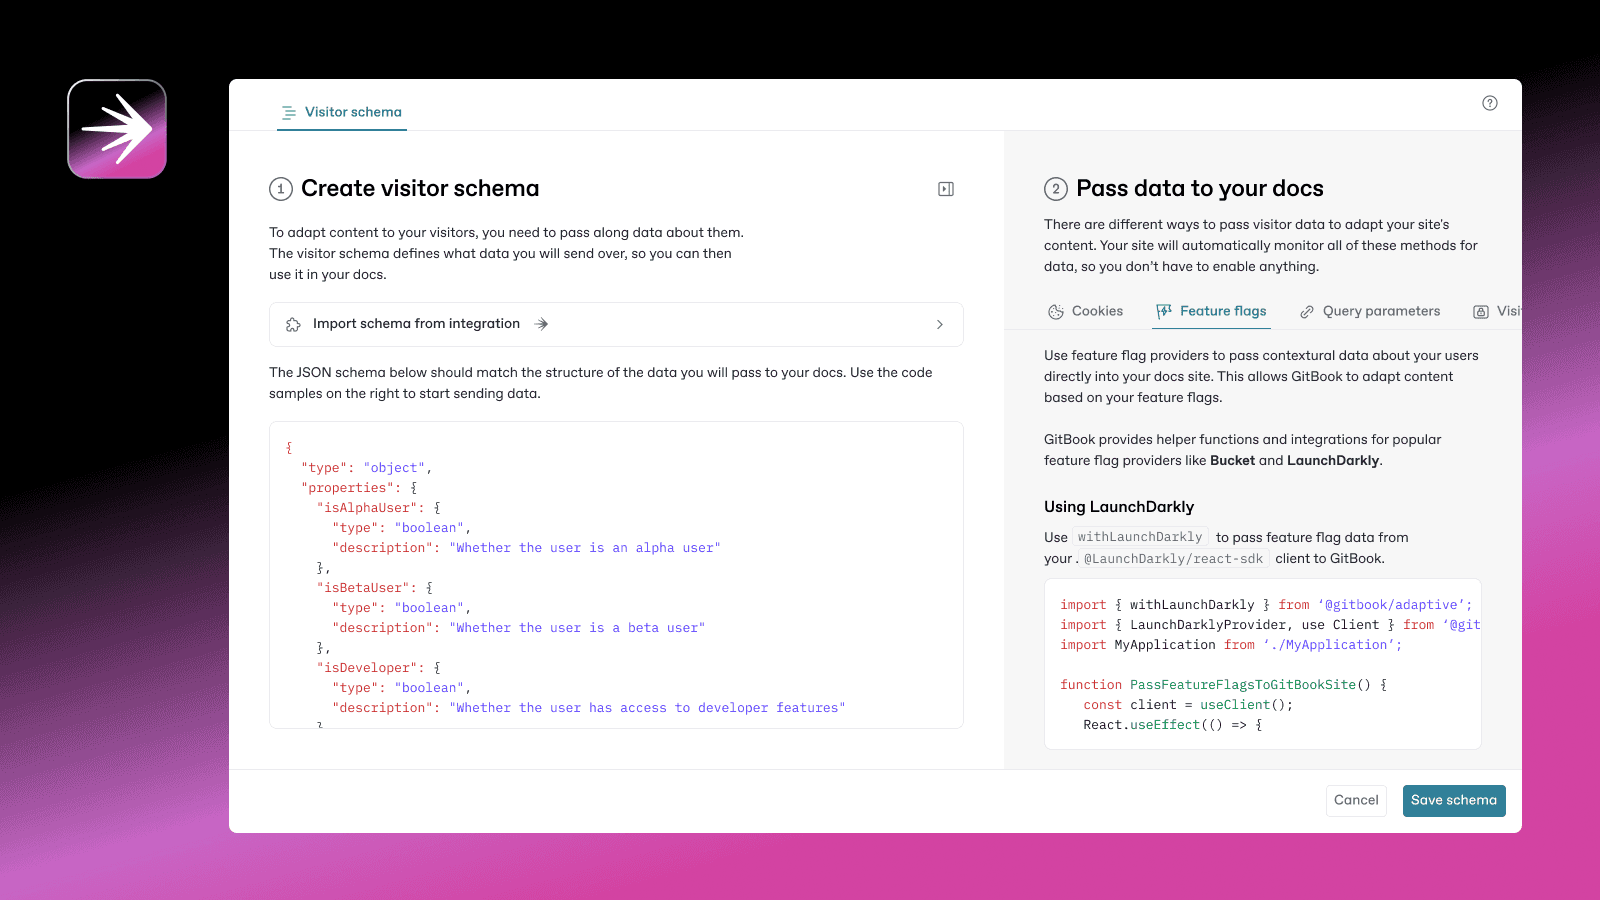
Task: Click the "isAlphaUser" property line
Action: [379, 508]
